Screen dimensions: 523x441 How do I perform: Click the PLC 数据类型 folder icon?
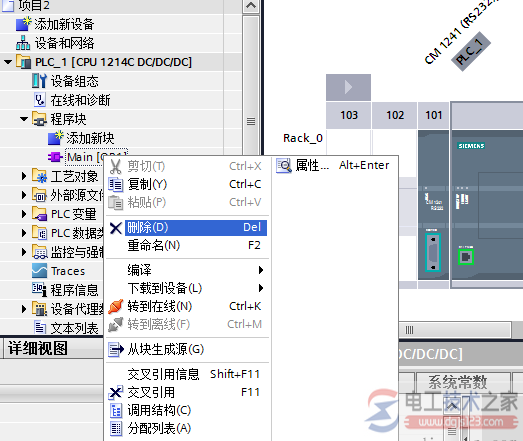pyautogui.click(x=39, y=233)
